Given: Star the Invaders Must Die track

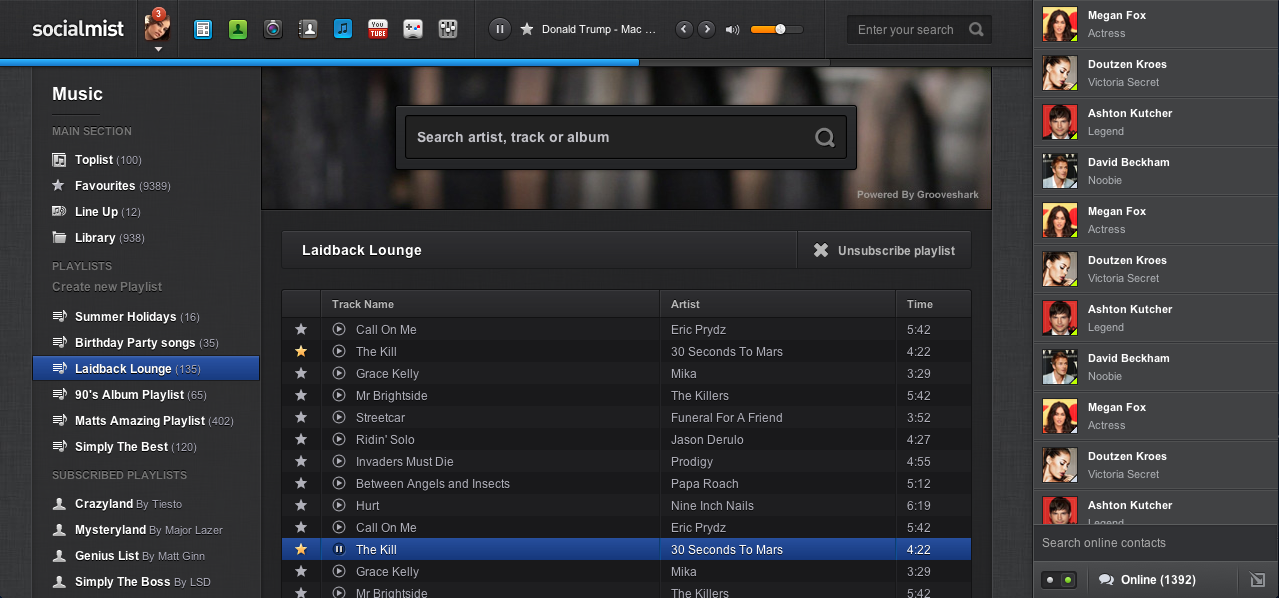Looking at the screenshot, I should (x=301, y=462).
